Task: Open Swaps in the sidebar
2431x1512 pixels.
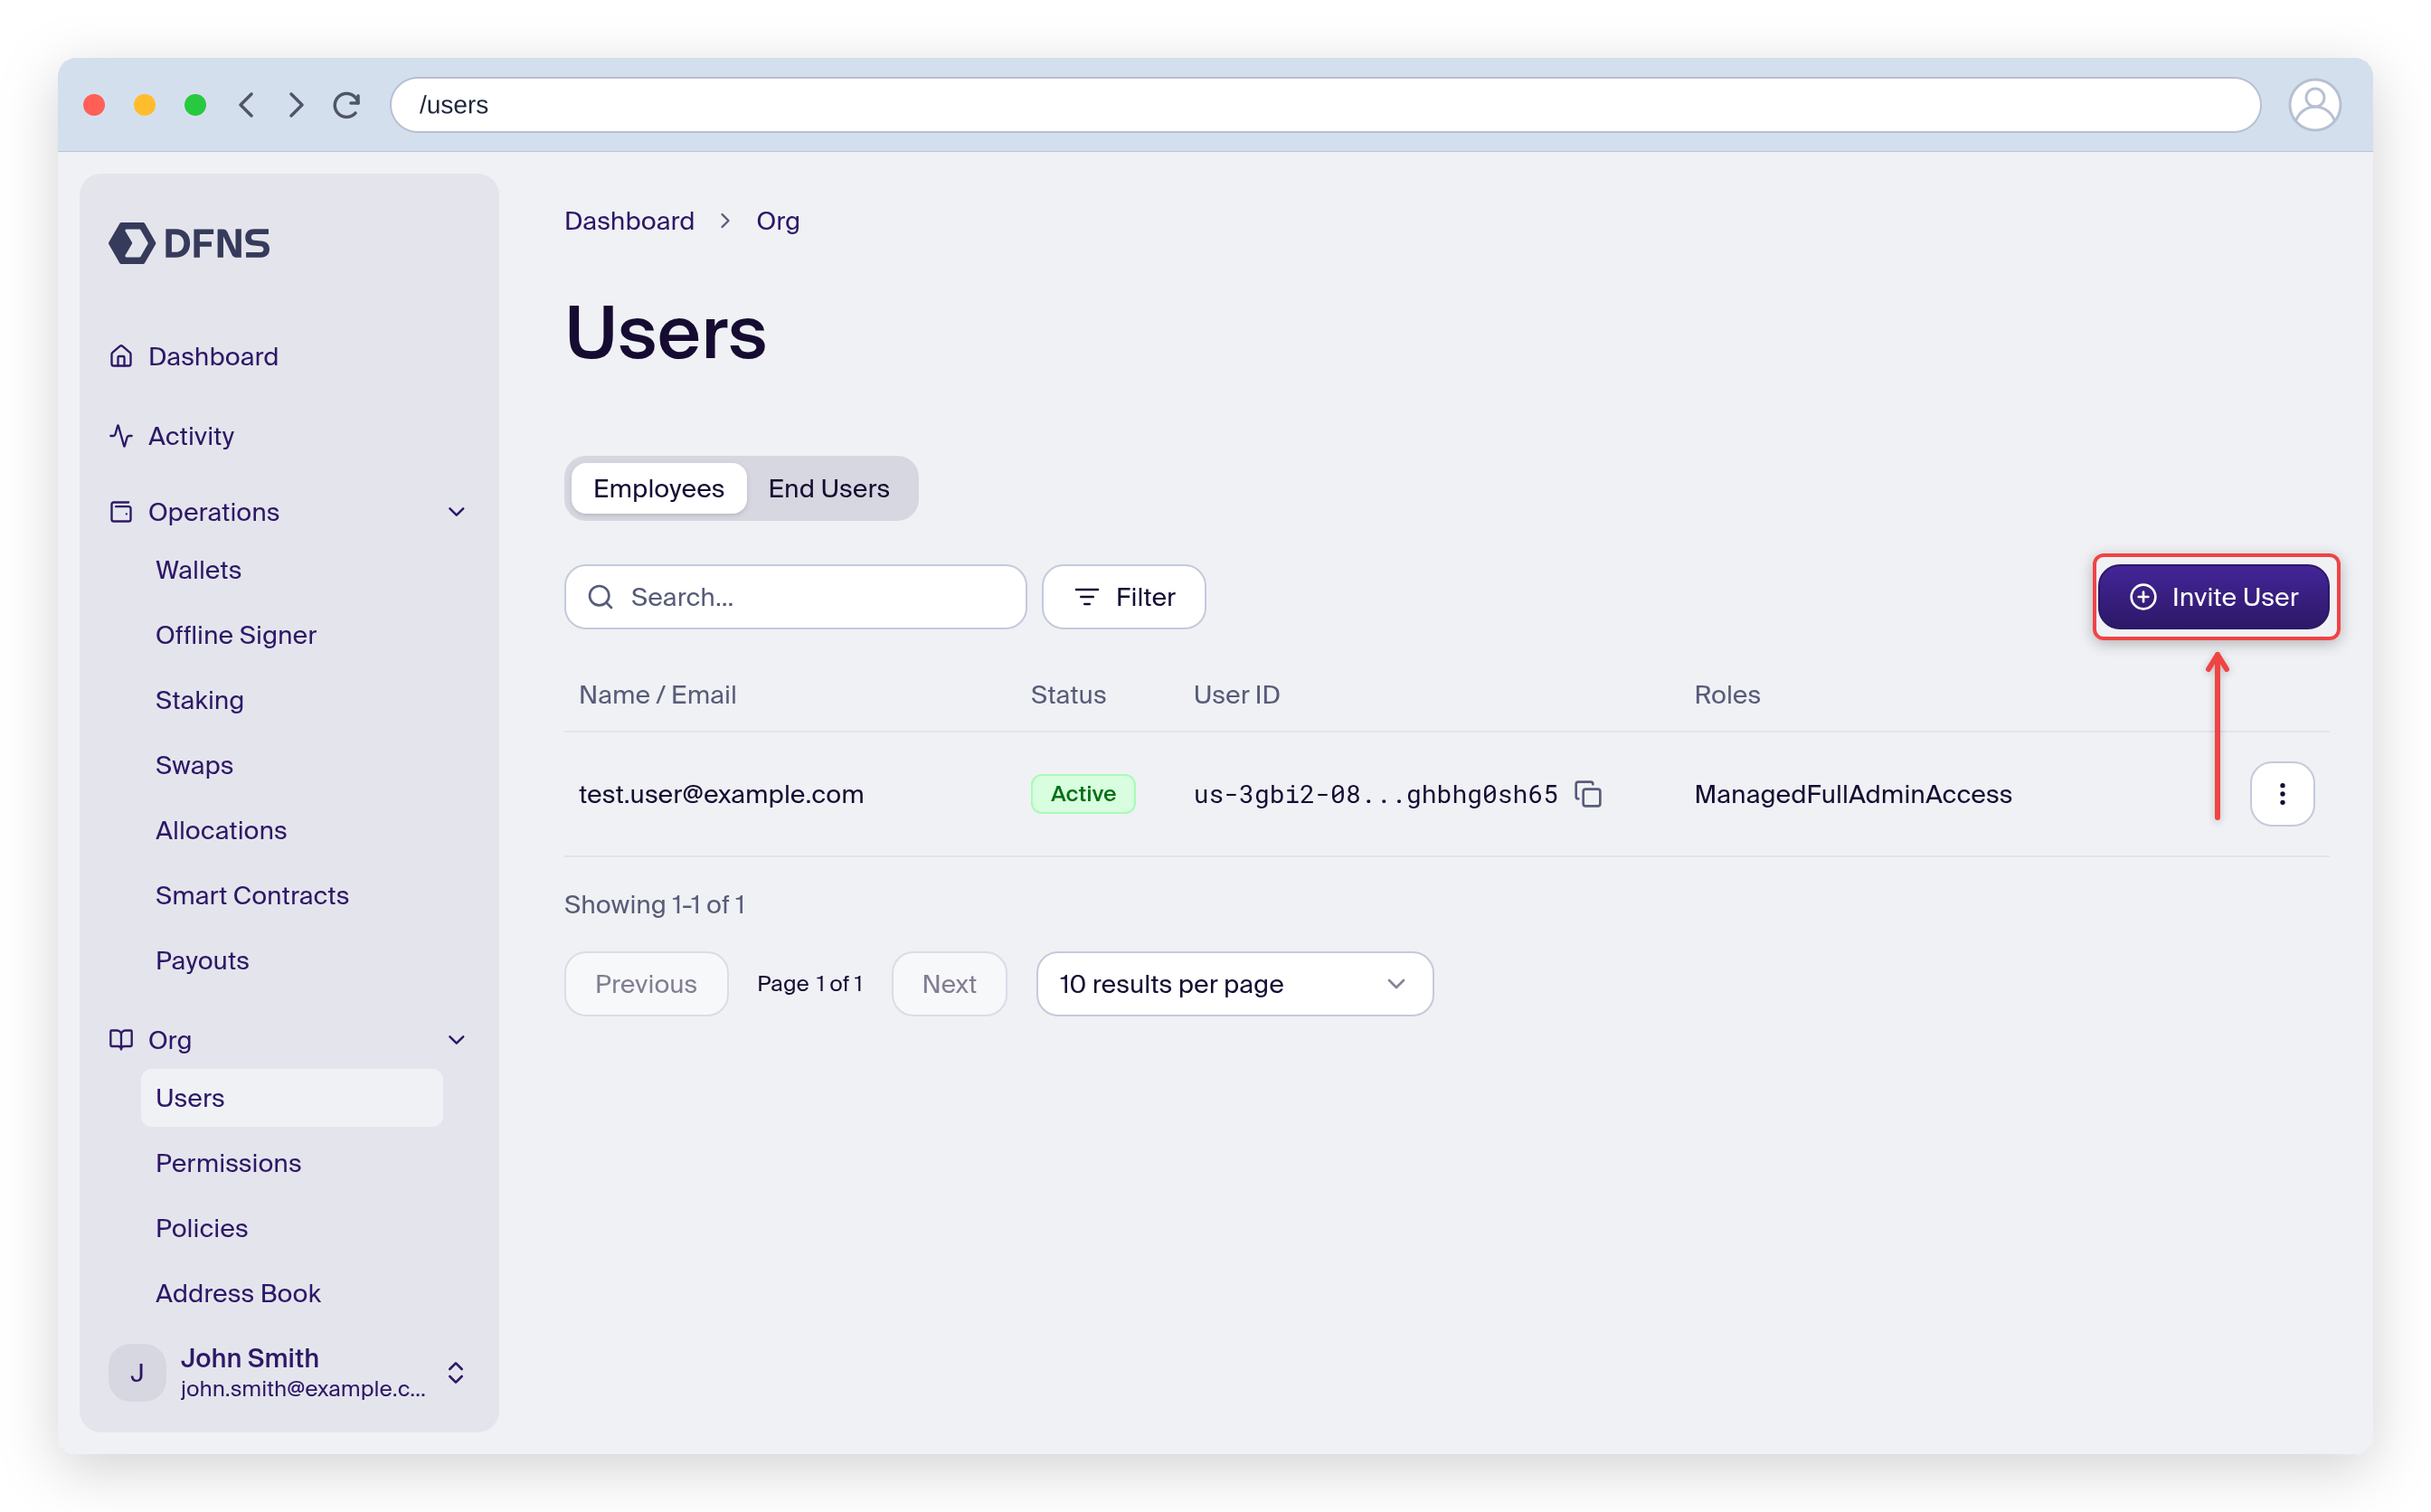Action: pyautogui.click(x=194, y=765)
